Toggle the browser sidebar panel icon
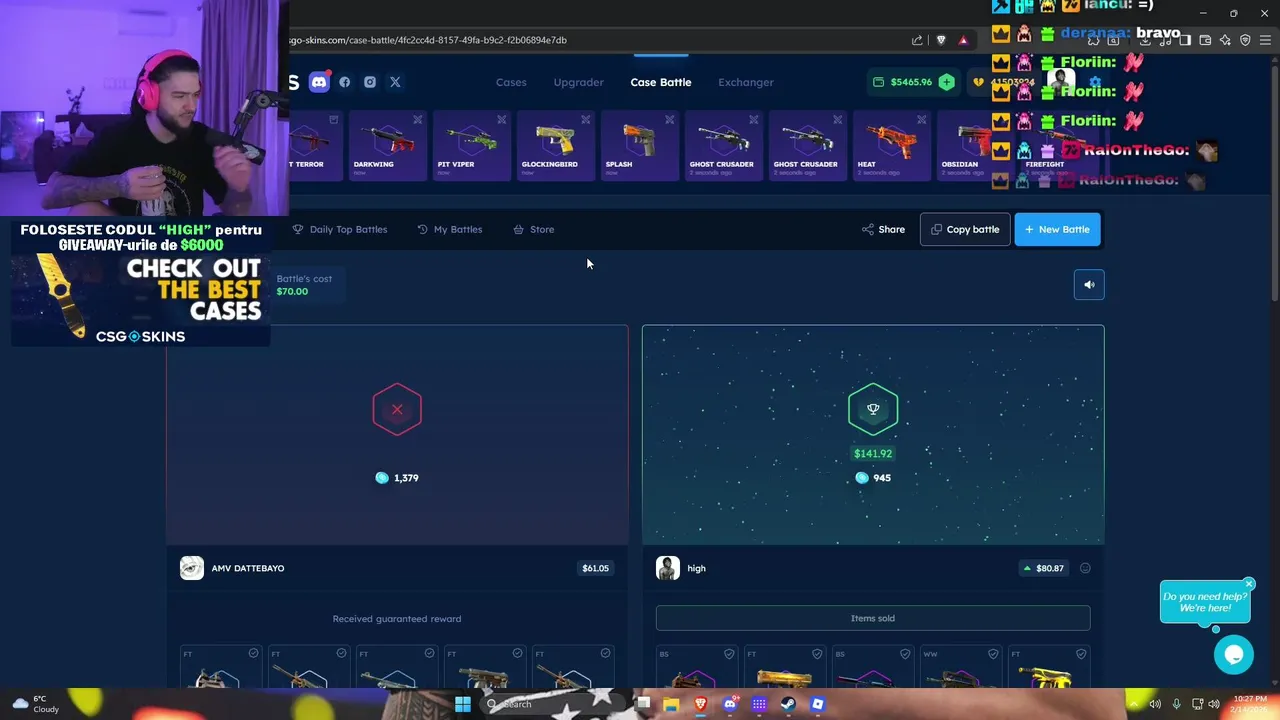1280x720 pixels. [x=1185, y=40]
